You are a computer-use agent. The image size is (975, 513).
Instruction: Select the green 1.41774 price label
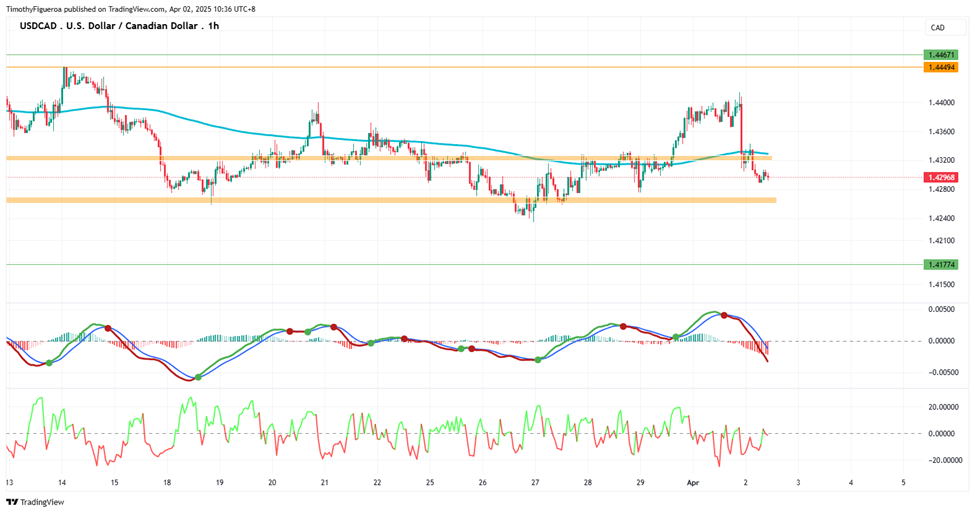941,264
